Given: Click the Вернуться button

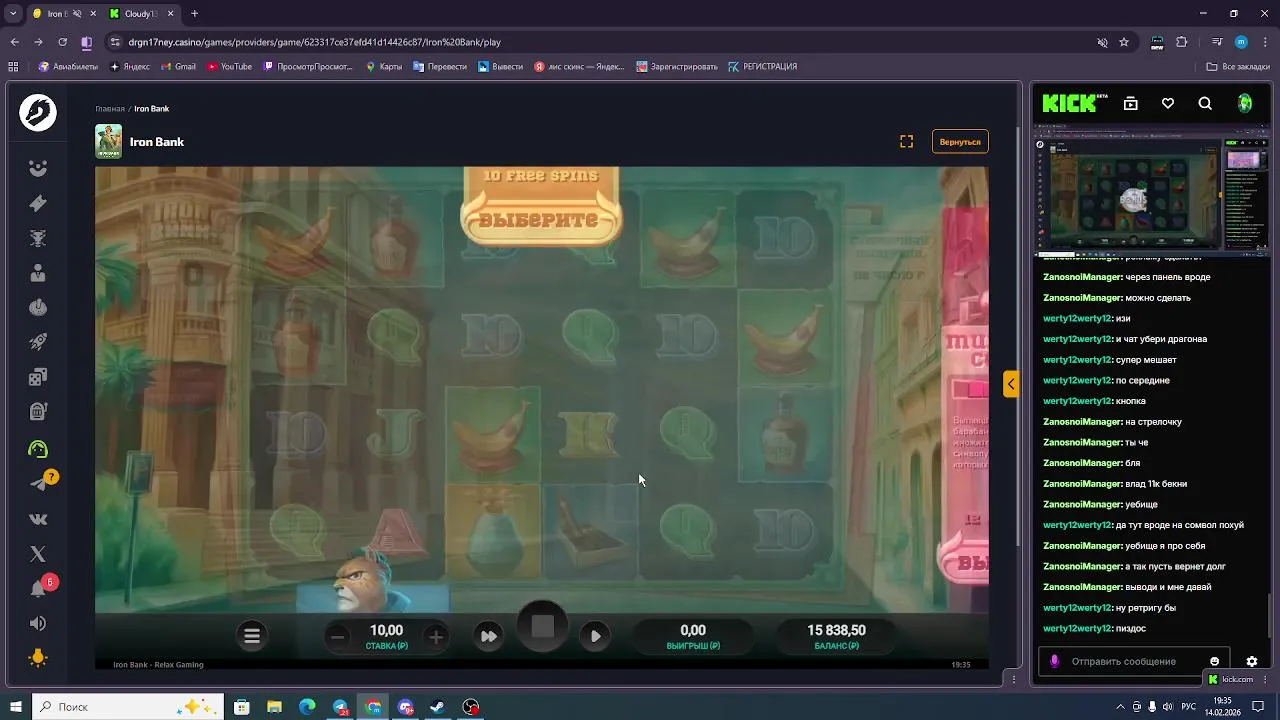Looking at the screenshot, I should [x=960, y=142].
